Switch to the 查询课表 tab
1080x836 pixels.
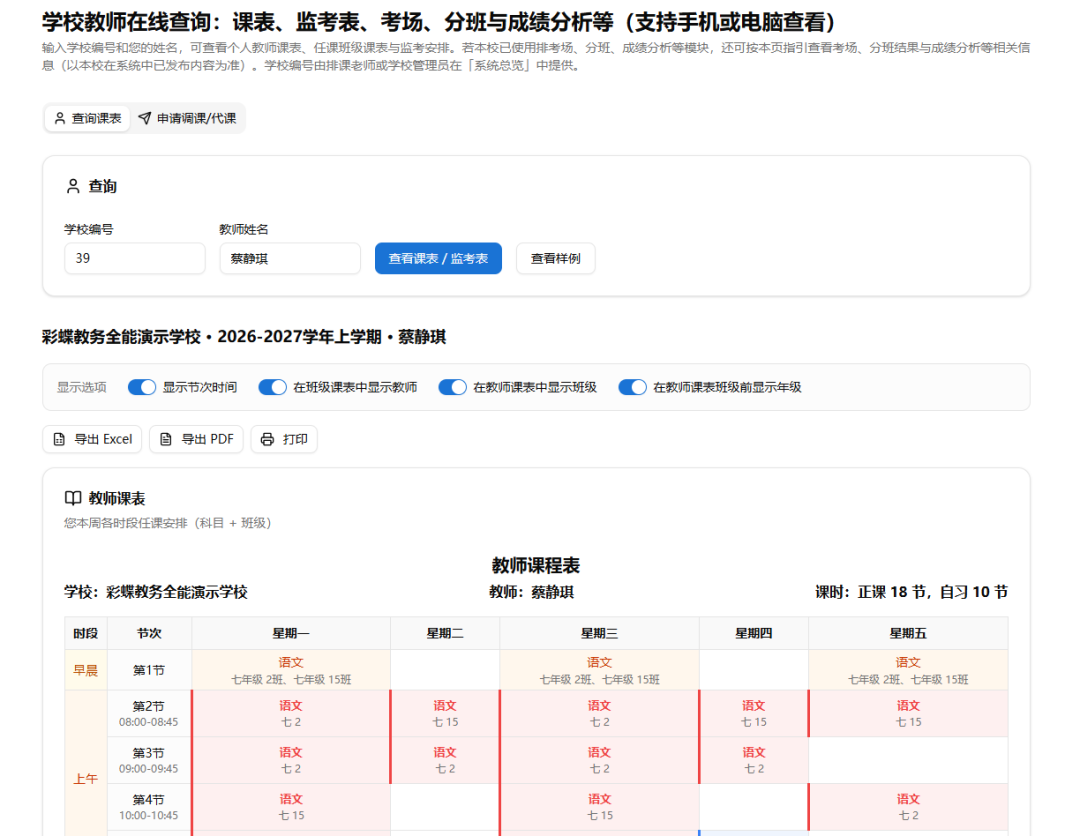pos(87,118)
